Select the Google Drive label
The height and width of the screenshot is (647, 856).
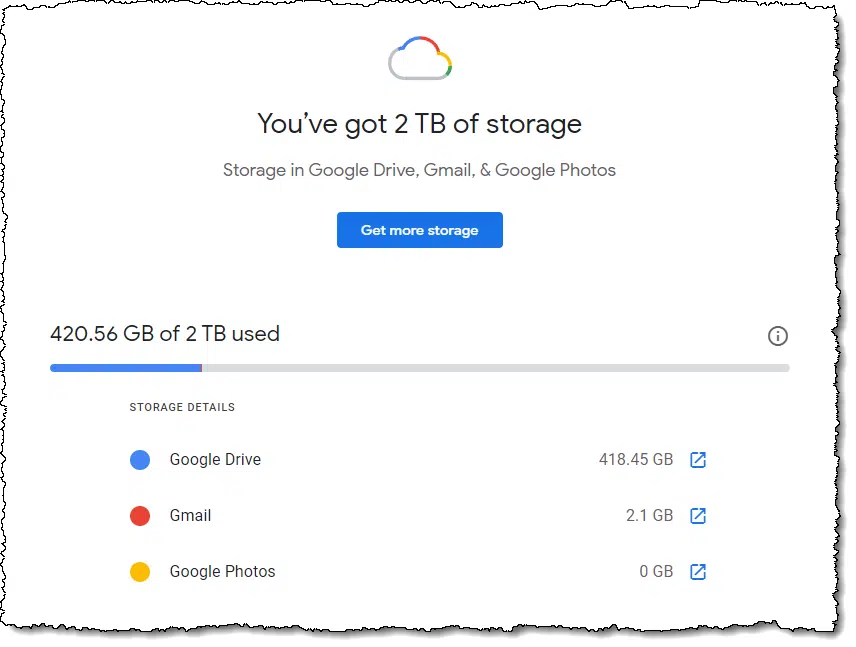pyautogui.click(x=215, y=460)
